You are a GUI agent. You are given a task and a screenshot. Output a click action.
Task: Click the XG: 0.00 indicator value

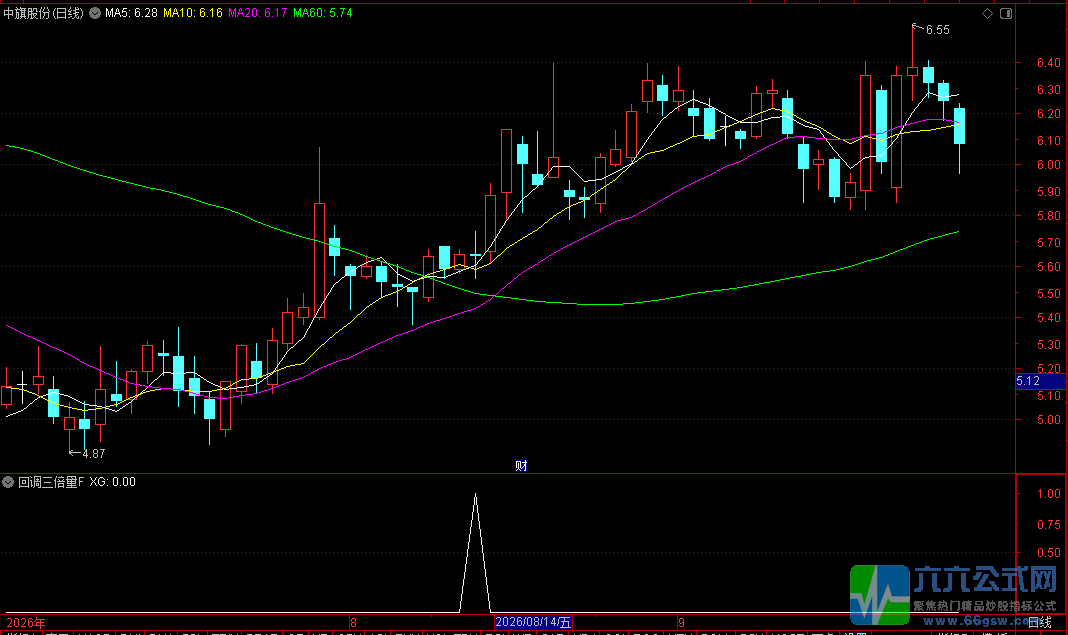pyautogui.click(x=112, y=482)
